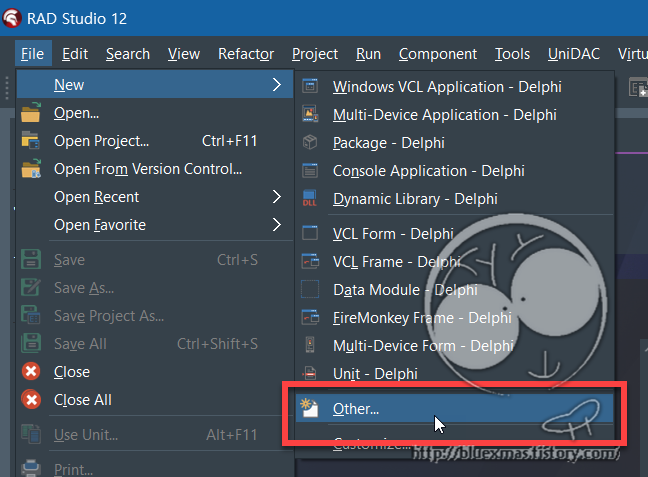Create Data Module - Delphi
648x477 pixels.
tap(455, 290)
